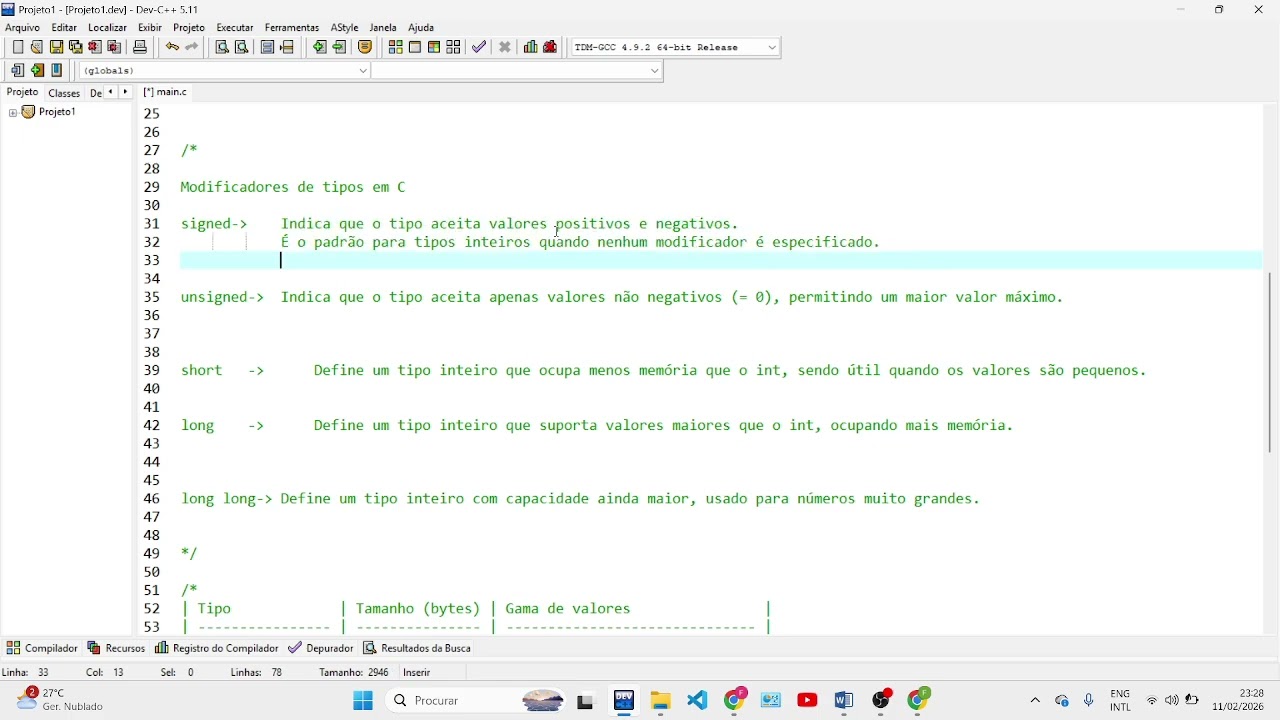Viewport: 1280px width, 720px height.
Task: Open the Compilador bottom tab
Action: point(42,648)
